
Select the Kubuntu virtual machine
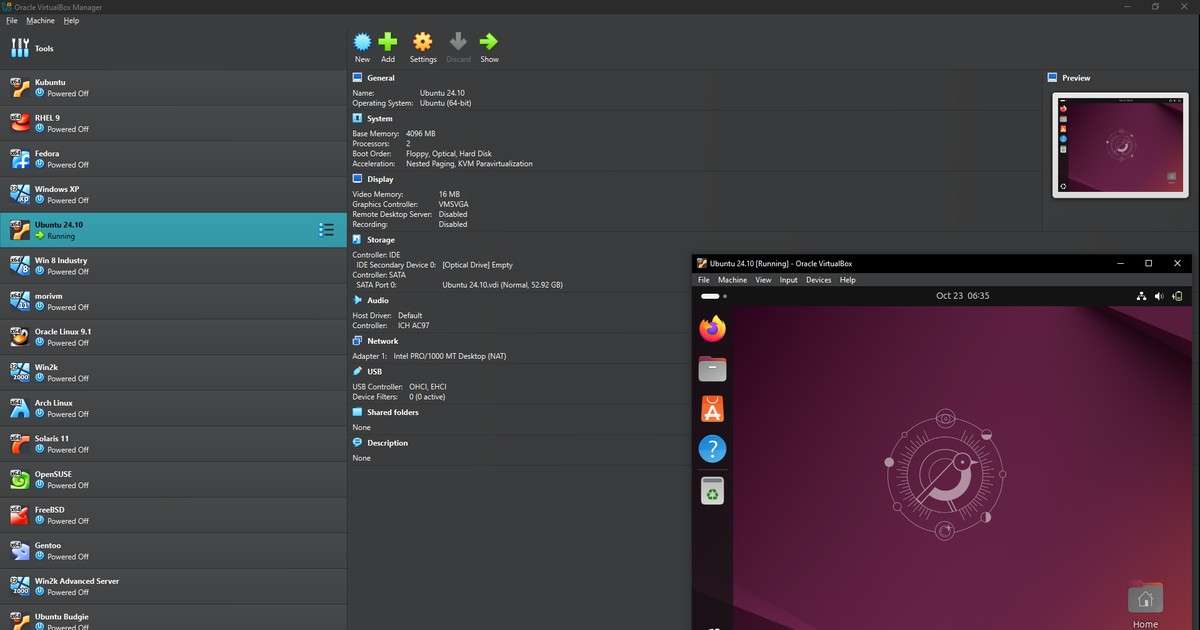pyautogui.click(x=173, y=88)
